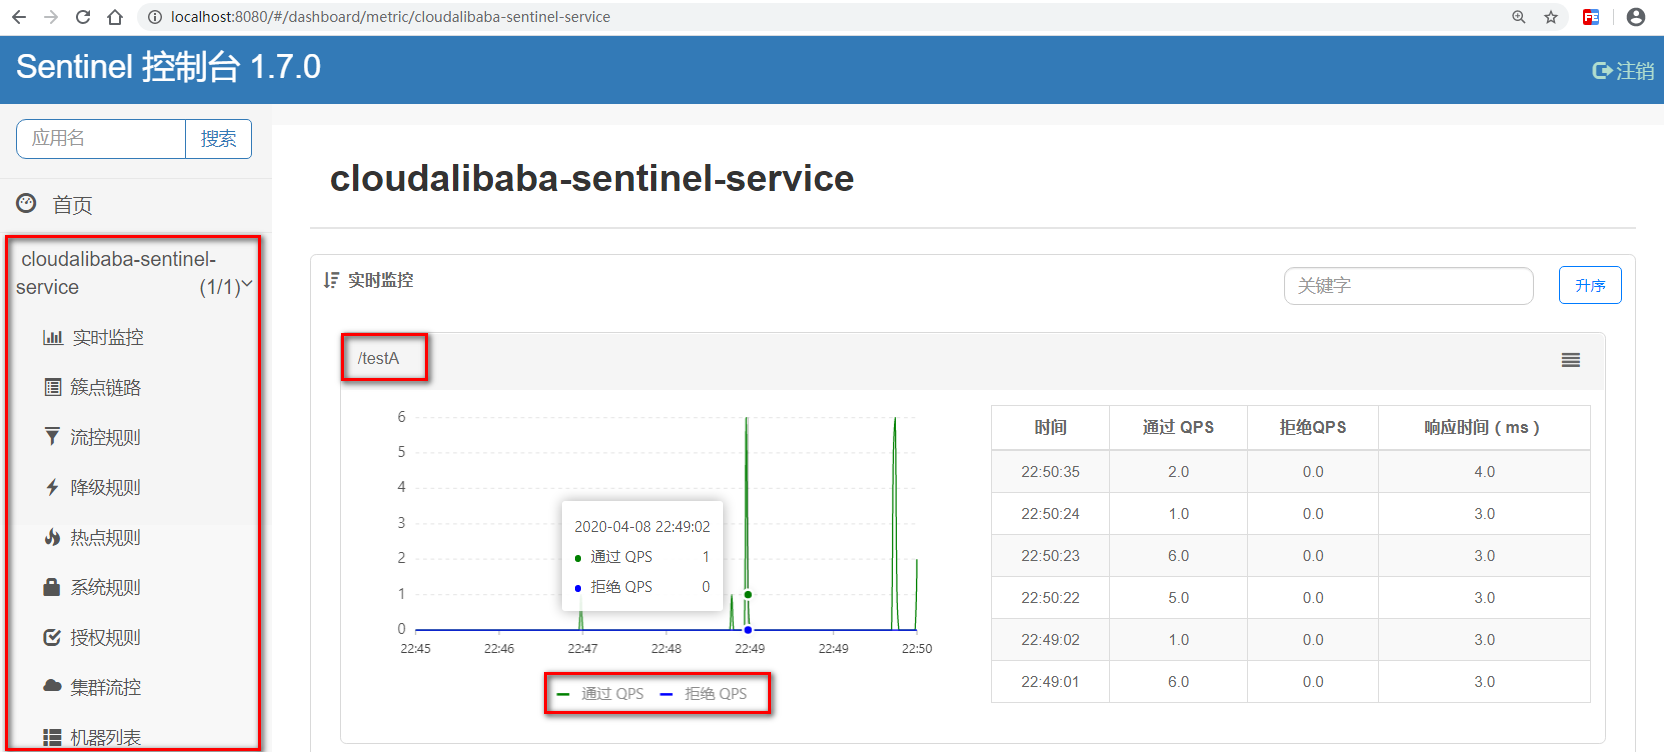Click table cell 22:50:23
Image resolution: width=1664 pixels, height=752 pixels.
(1050, 556)
